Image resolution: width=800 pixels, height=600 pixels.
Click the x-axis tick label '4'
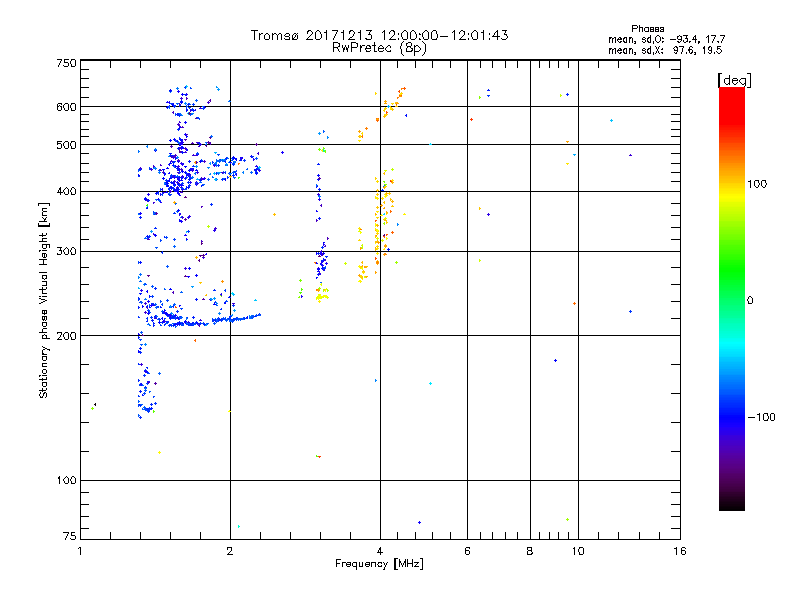(x=380, y=551)
